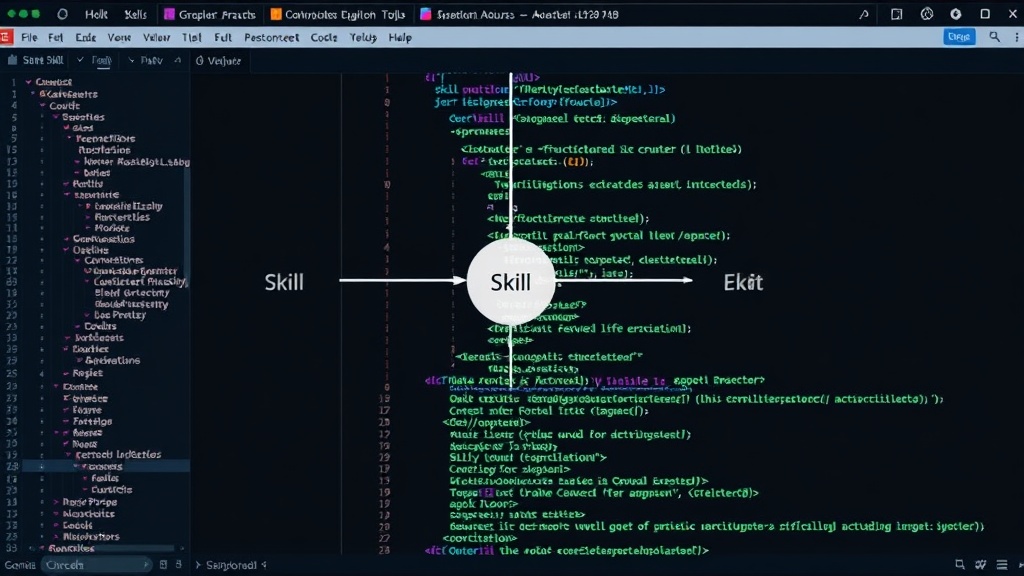Click the outlined round icon in the title bar
1024x576 pixels.
tap(927, 14)
